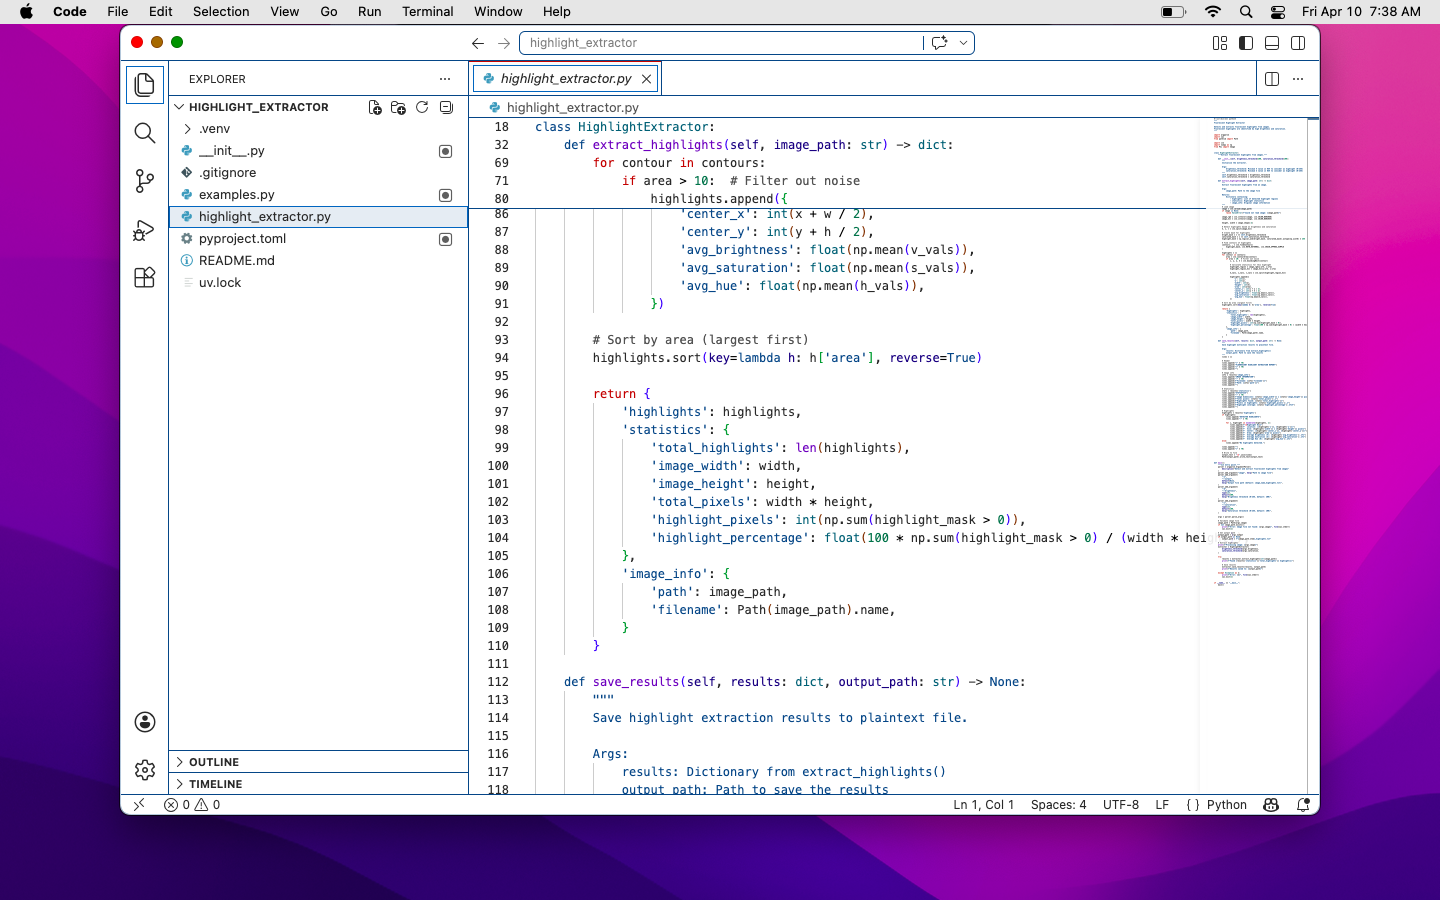Open go to line via Ln 1, Col 1
The image size is (1440, 900).
(983, 805)
